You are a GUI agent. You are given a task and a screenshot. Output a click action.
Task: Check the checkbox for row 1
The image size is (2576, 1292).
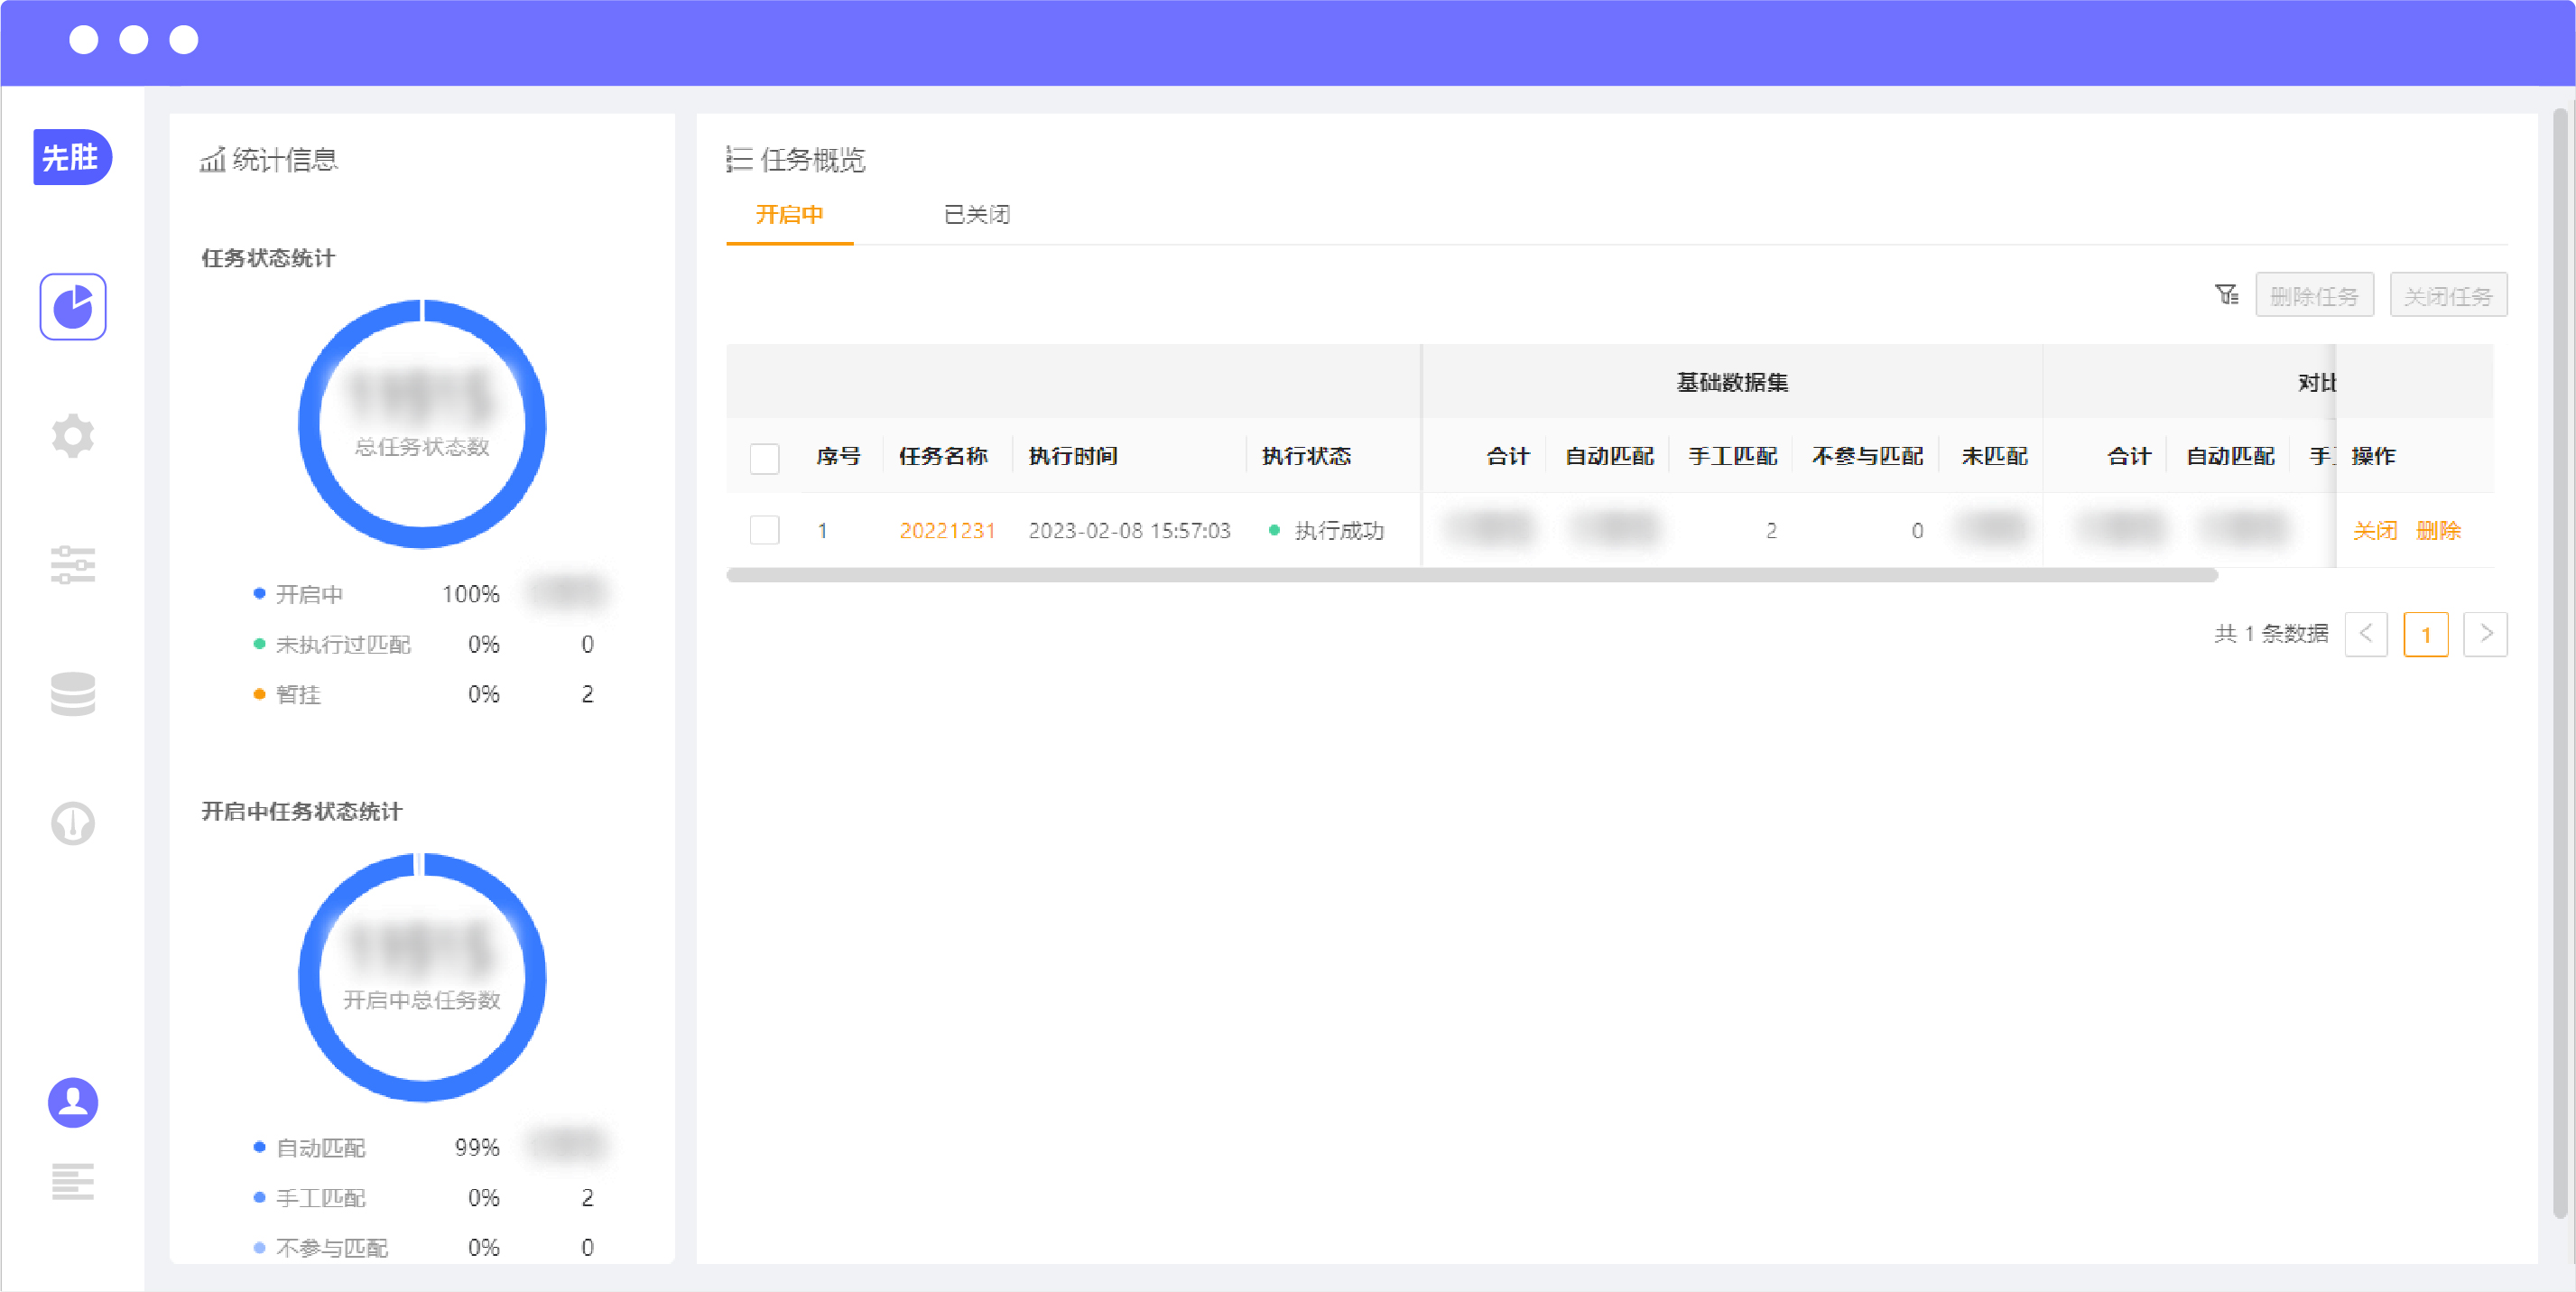pyautogui.click(x=764, y=530)
